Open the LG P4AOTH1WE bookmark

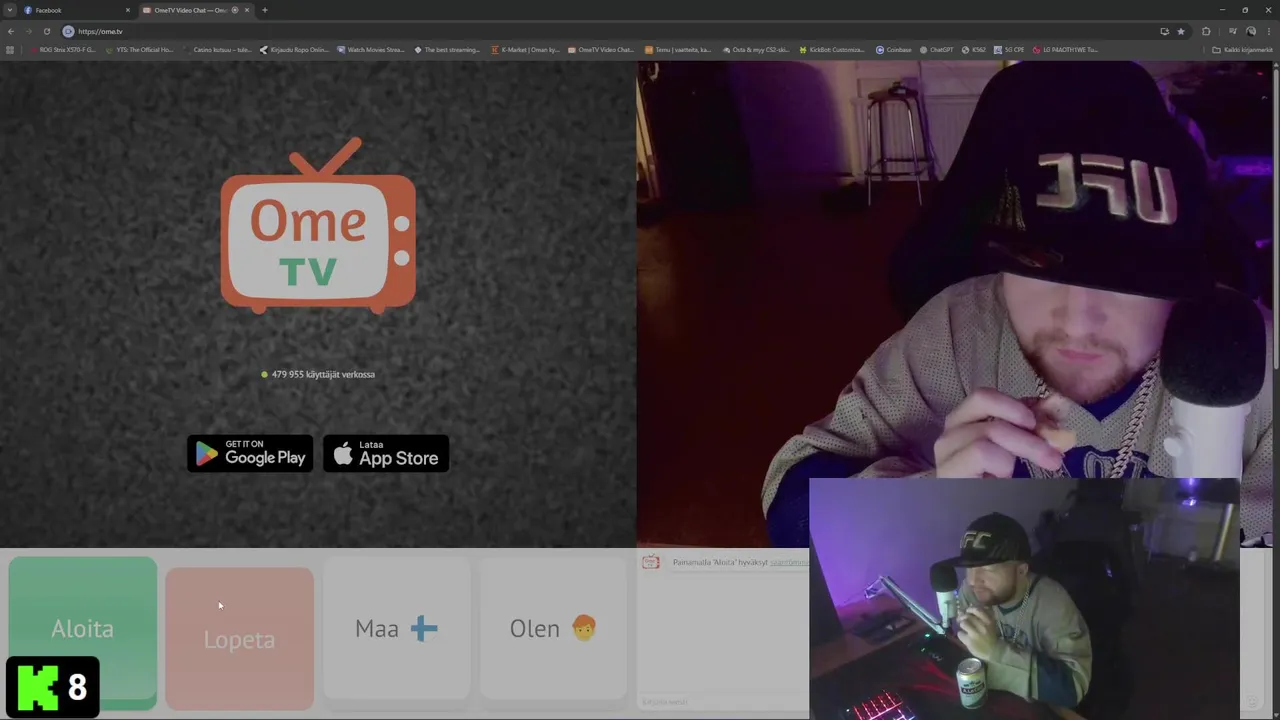coord(1066,49)
